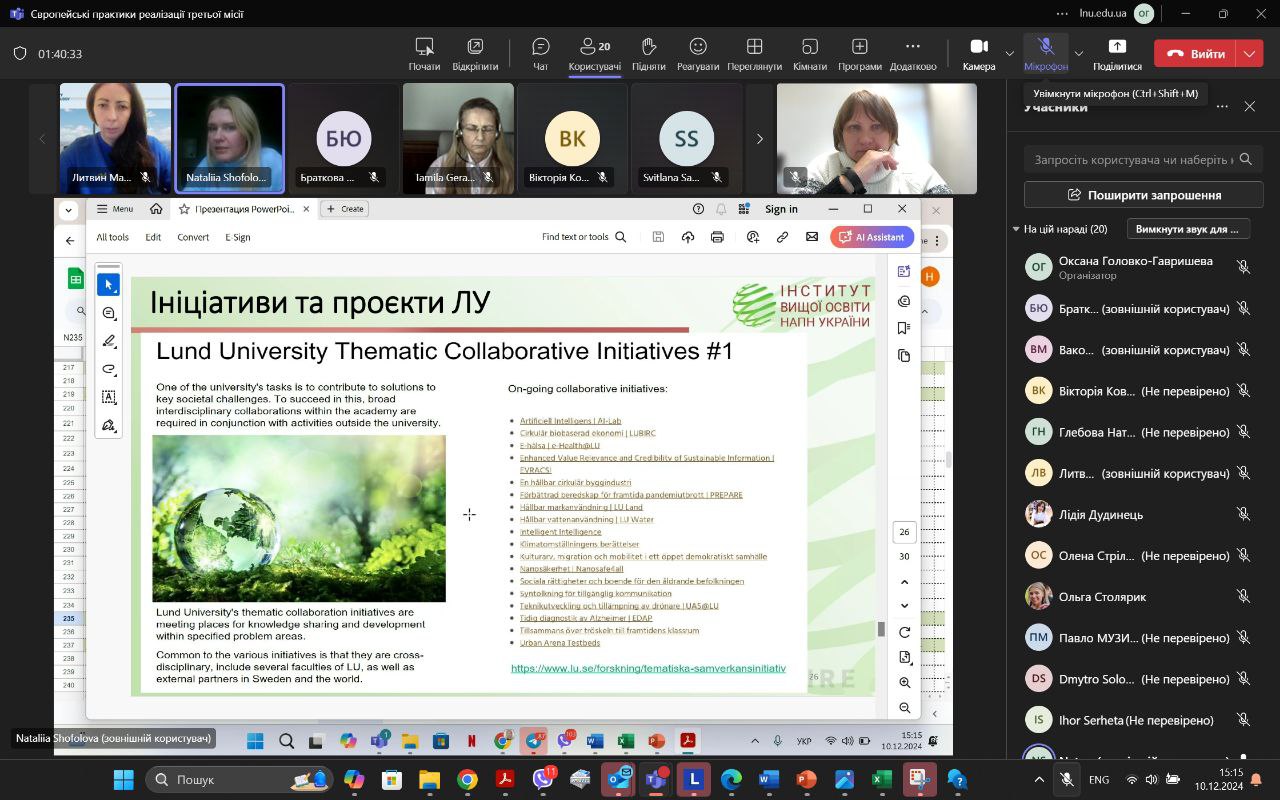Image resolution: width=1280 pixels, height=800 pixels.
Task: Open Teams settings and more ellipsis in title bar
Action: point(1062,14)
